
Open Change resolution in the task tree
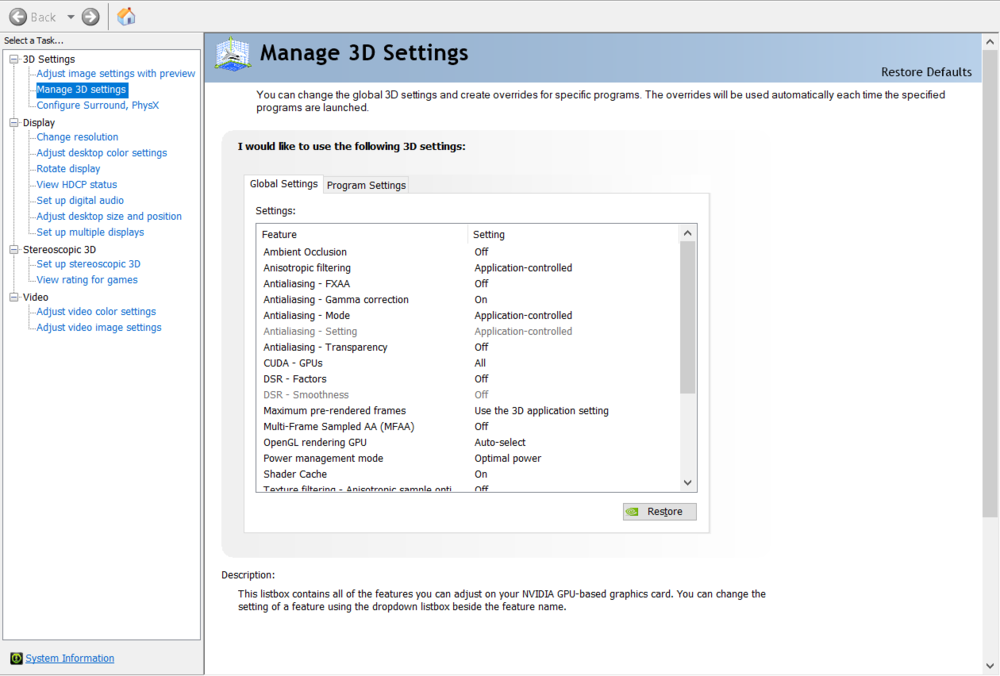[77, 137]
